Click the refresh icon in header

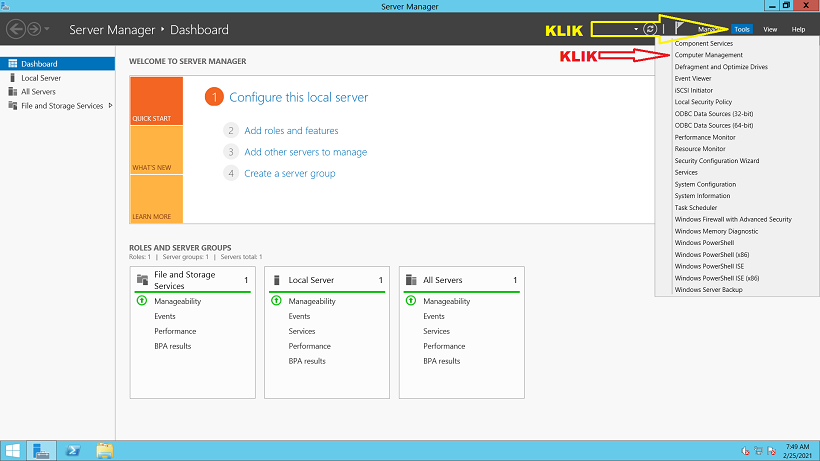650,29
